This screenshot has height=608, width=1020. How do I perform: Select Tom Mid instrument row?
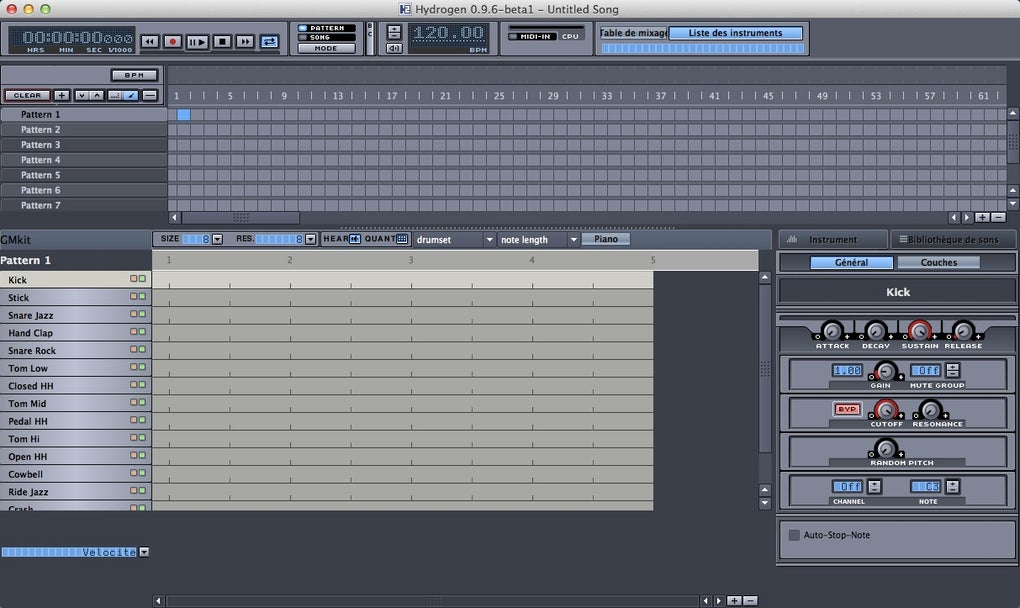coord(75,403)
